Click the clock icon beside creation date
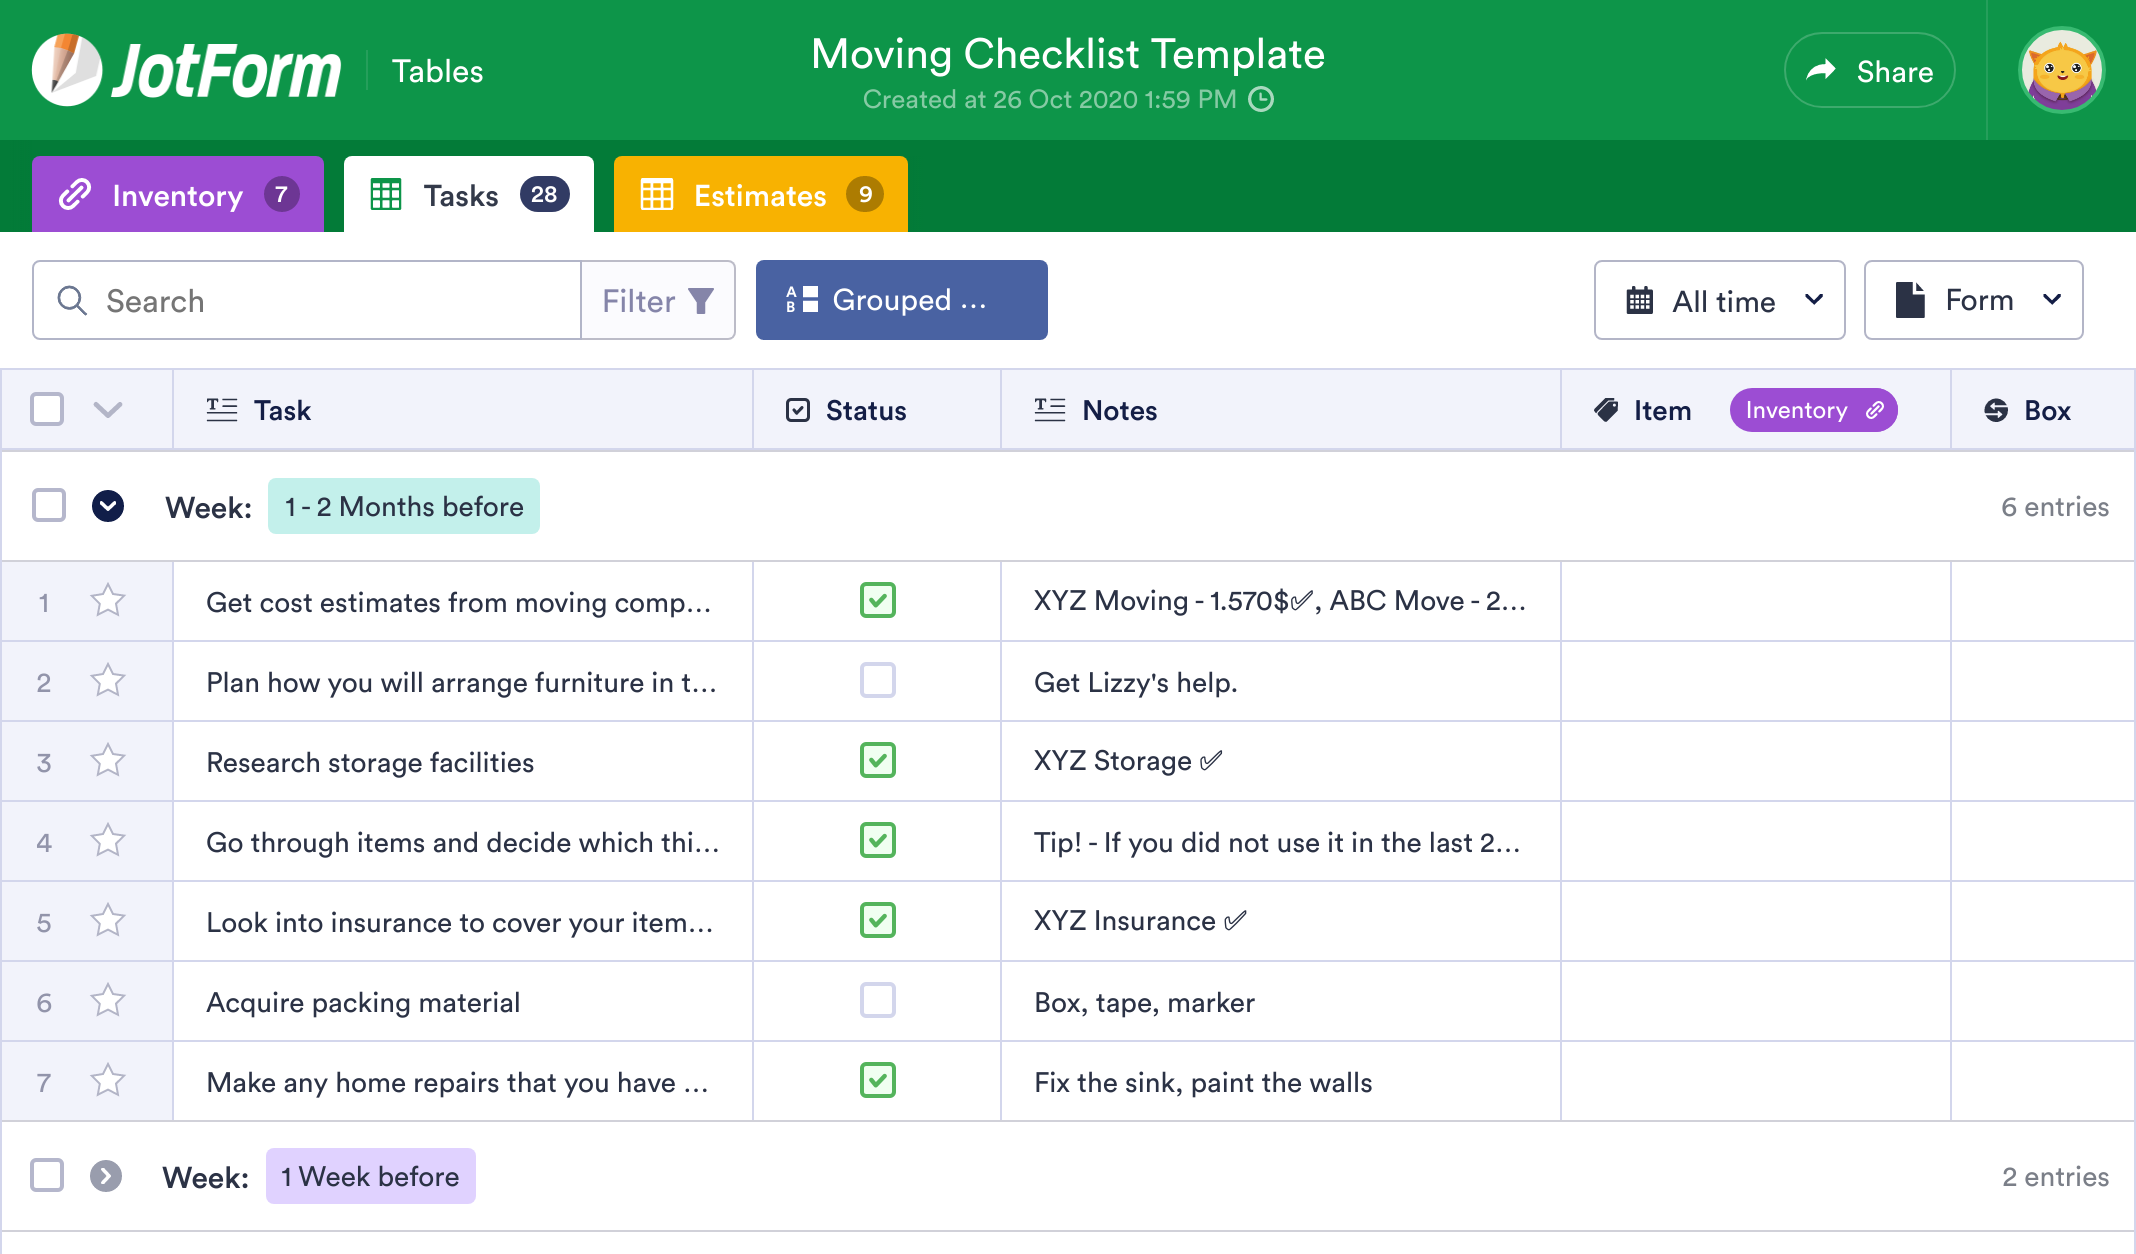 click(1262, 99)
